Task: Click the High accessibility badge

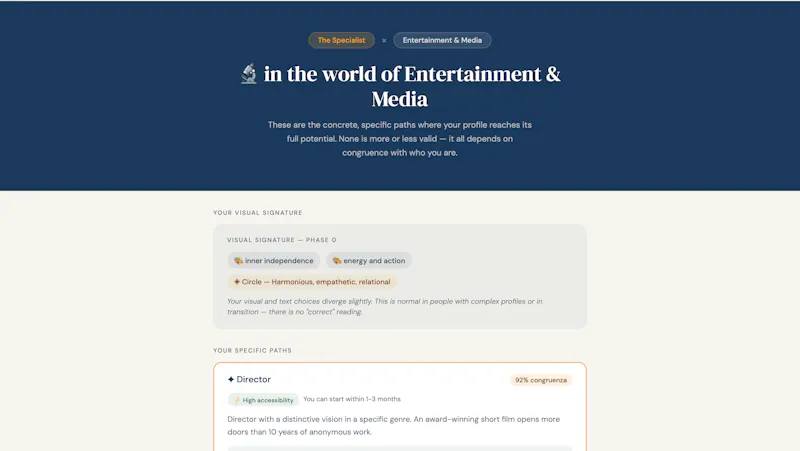Action: coord(263,400)
